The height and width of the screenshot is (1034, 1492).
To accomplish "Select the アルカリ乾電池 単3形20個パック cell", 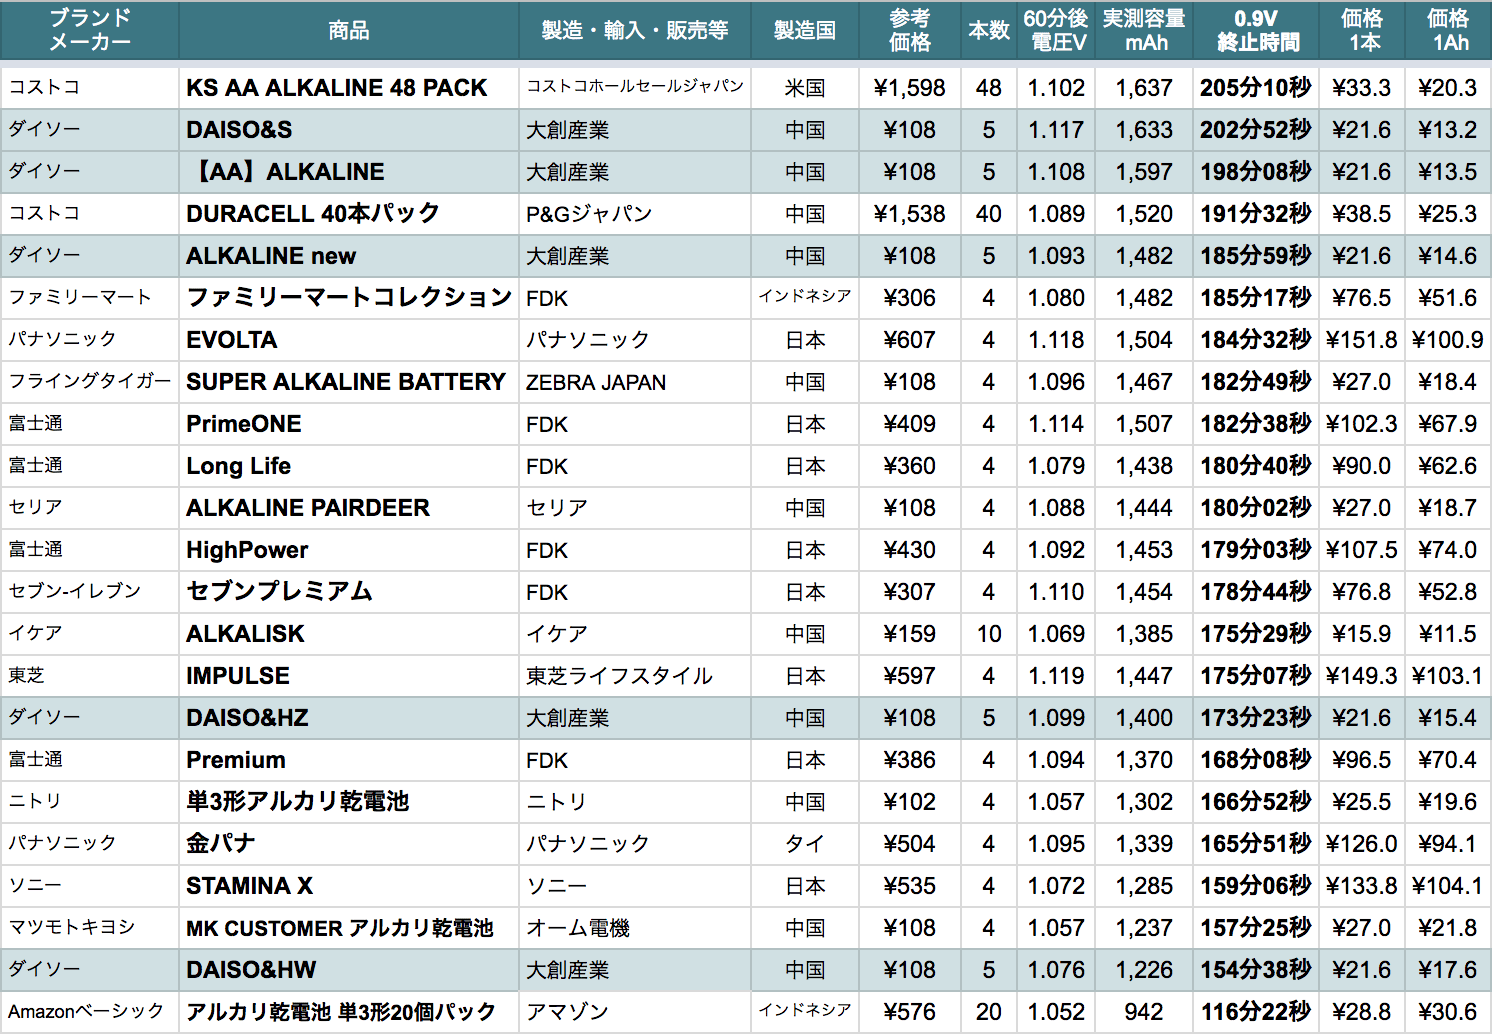I will 349,1012.
